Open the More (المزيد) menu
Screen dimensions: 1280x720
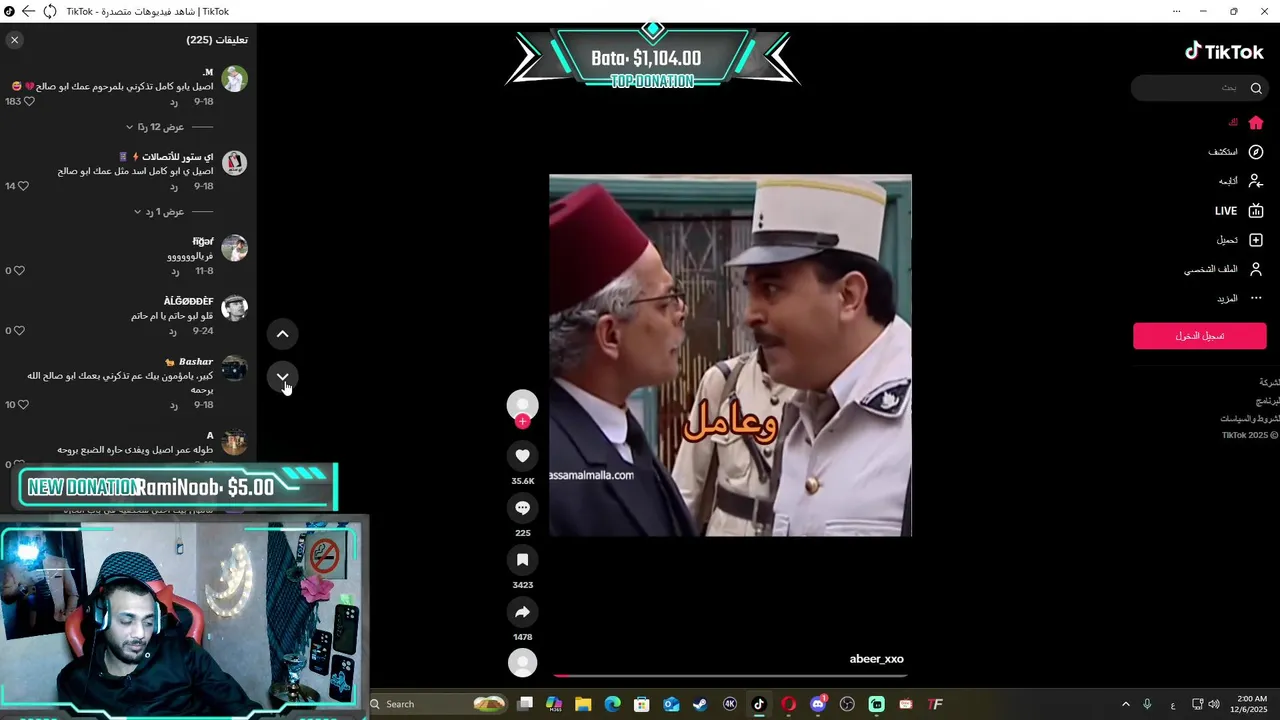[1239, 298]
